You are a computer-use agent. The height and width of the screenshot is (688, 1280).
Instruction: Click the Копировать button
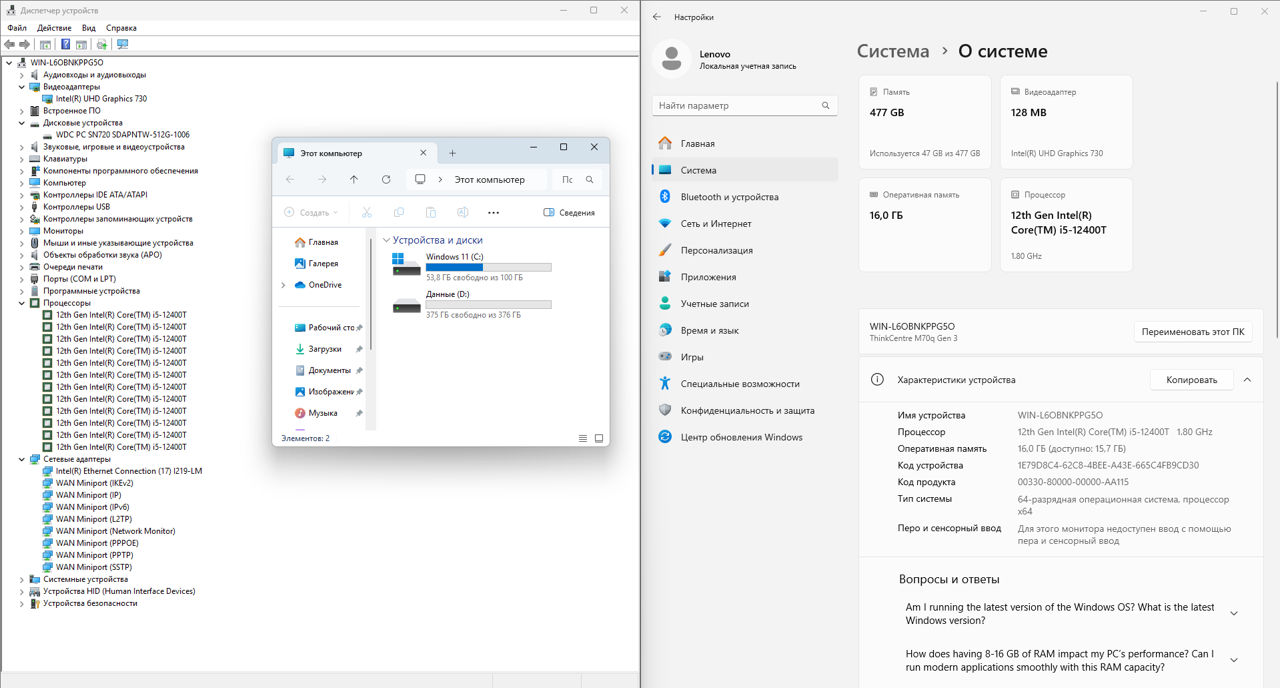pos(1191,380)
